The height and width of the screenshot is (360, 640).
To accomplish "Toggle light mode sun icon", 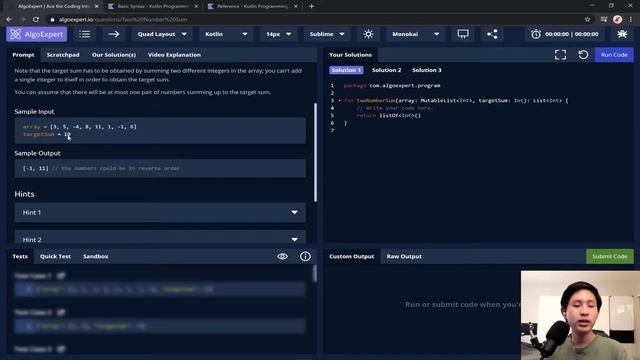I will click(368, 34).
